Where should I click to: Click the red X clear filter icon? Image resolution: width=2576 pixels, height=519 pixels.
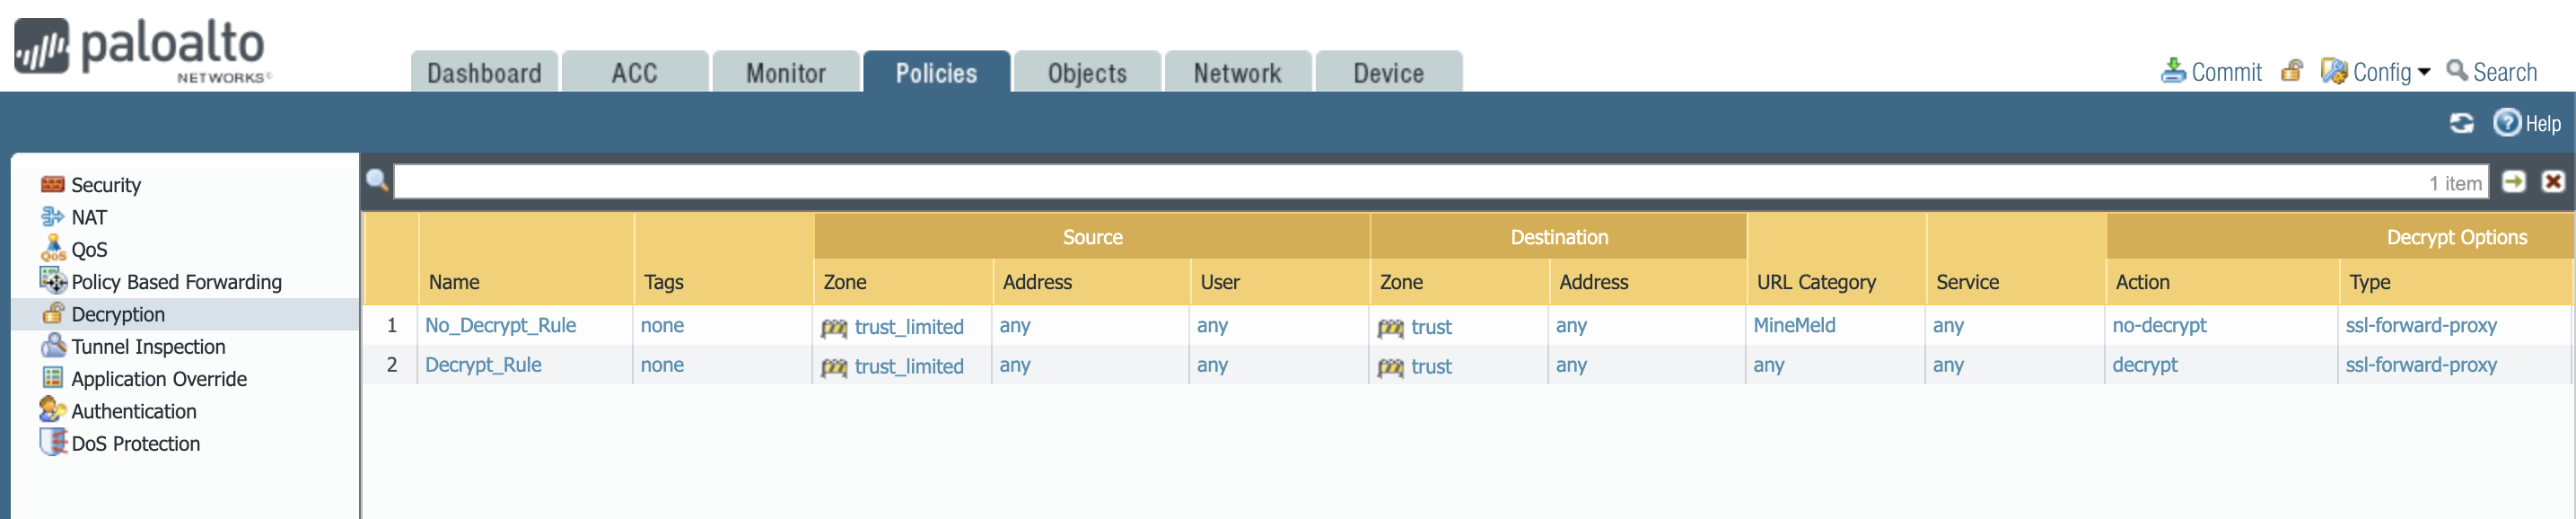(2553, 182)
